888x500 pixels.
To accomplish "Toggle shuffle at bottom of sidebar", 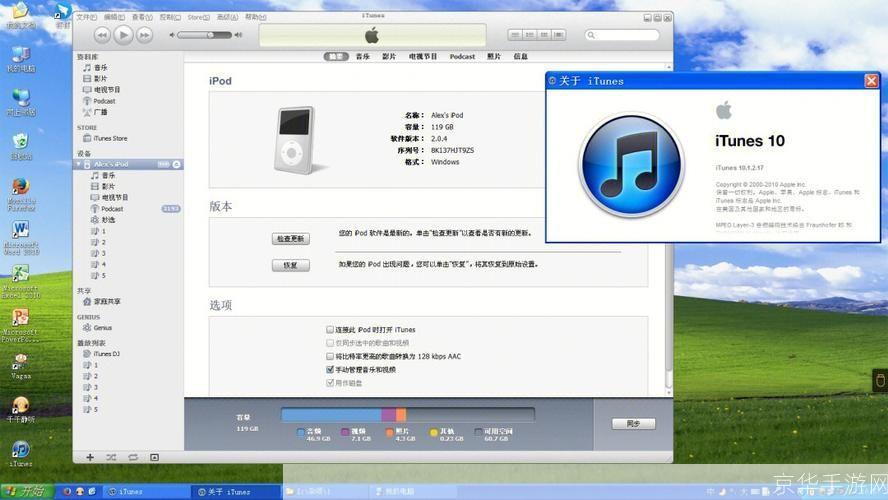I will pos(111,457).
